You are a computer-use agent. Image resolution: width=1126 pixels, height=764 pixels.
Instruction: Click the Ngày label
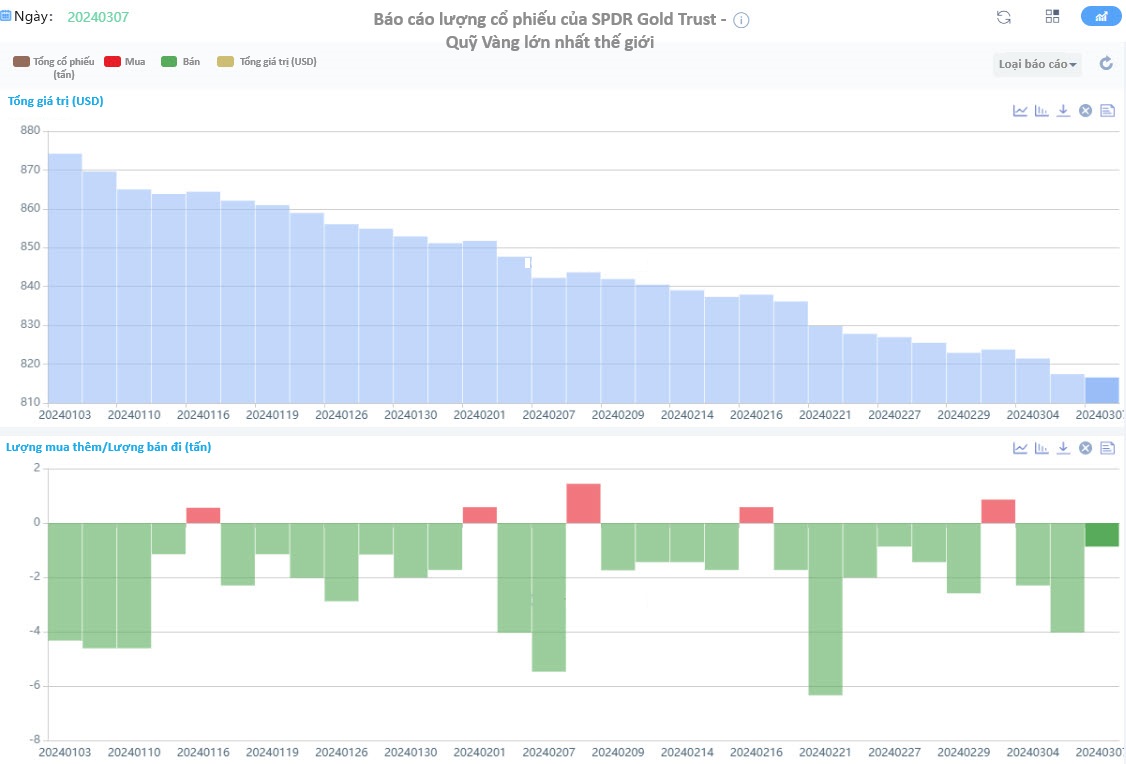coord(33,17)
